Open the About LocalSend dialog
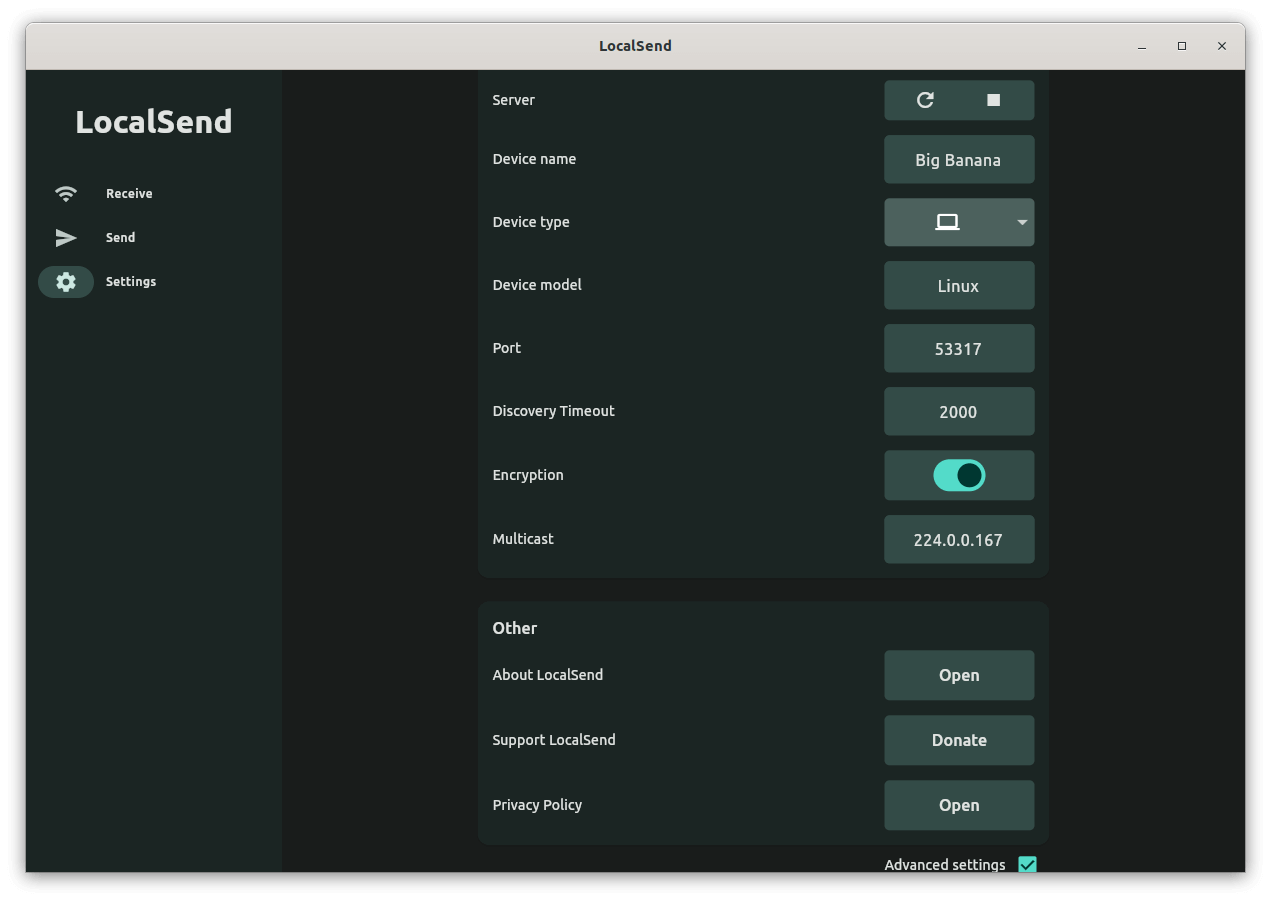The image size is (1271, 901). [x=958, y=675]
